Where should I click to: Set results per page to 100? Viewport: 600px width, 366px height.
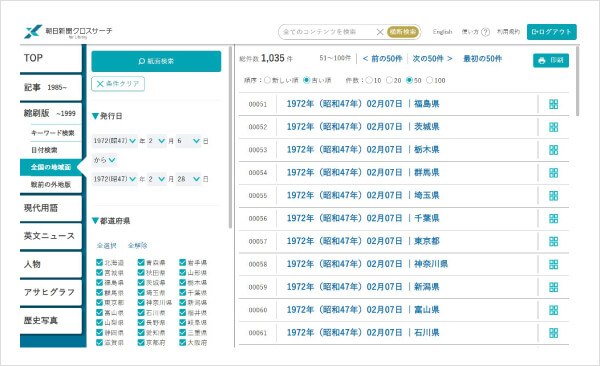pyautogui.click(x=429, y=80)
